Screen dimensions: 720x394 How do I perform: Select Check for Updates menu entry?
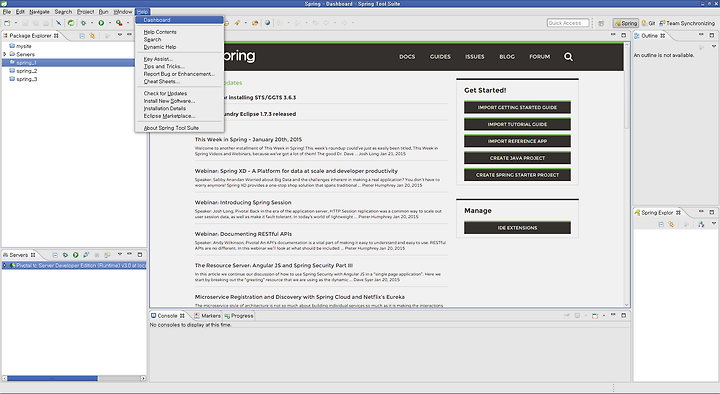(x=179, y=93)
